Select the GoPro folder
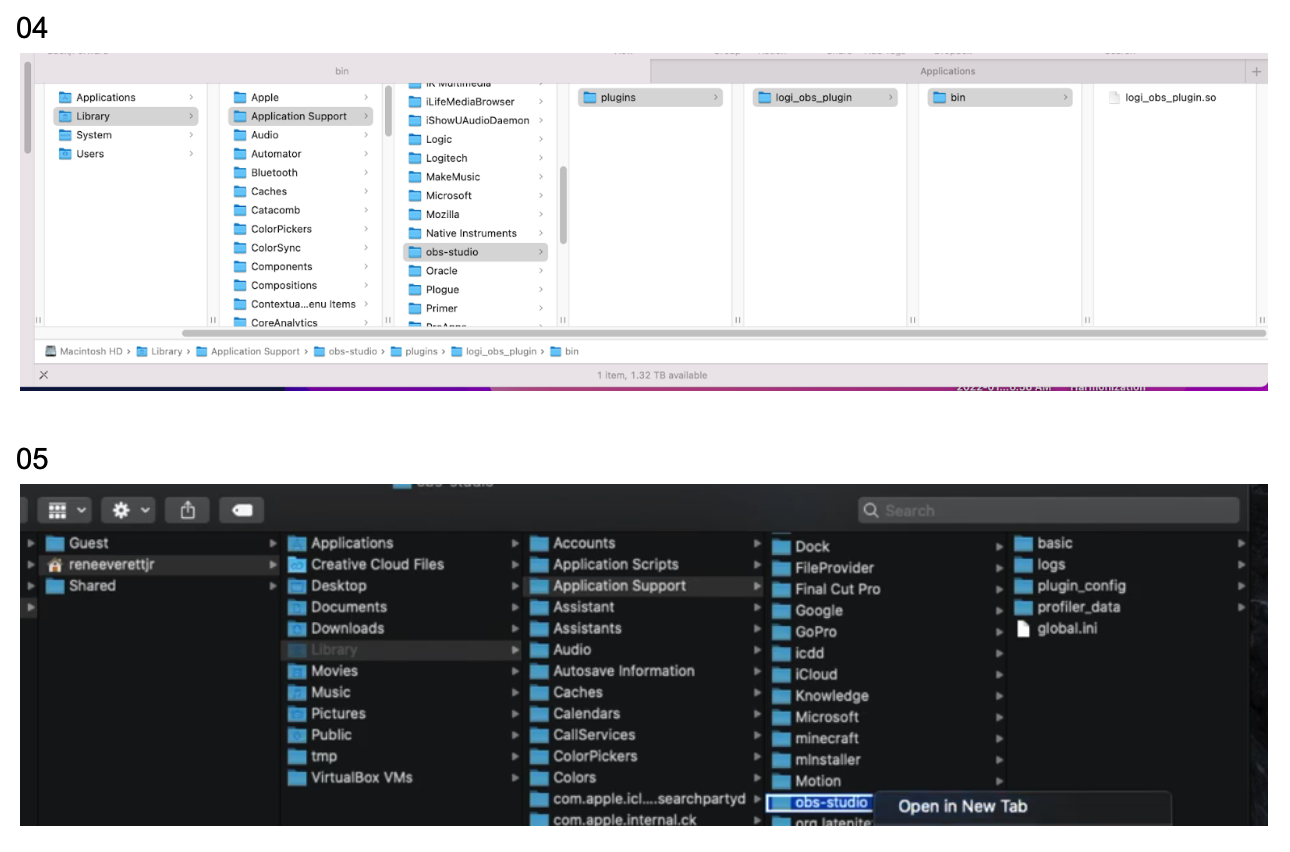 886,632
